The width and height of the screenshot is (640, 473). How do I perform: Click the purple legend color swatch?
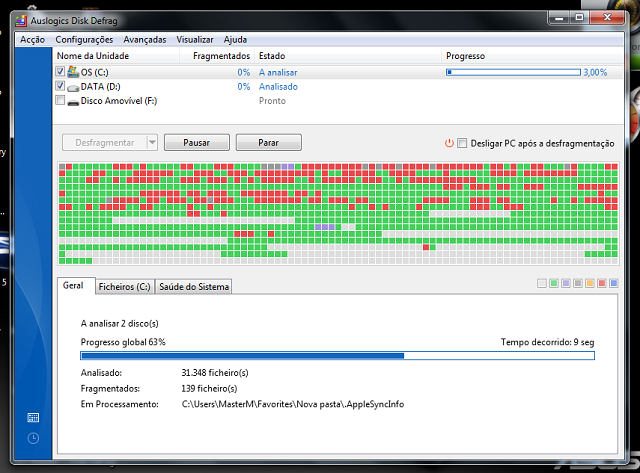coord(566,283)
